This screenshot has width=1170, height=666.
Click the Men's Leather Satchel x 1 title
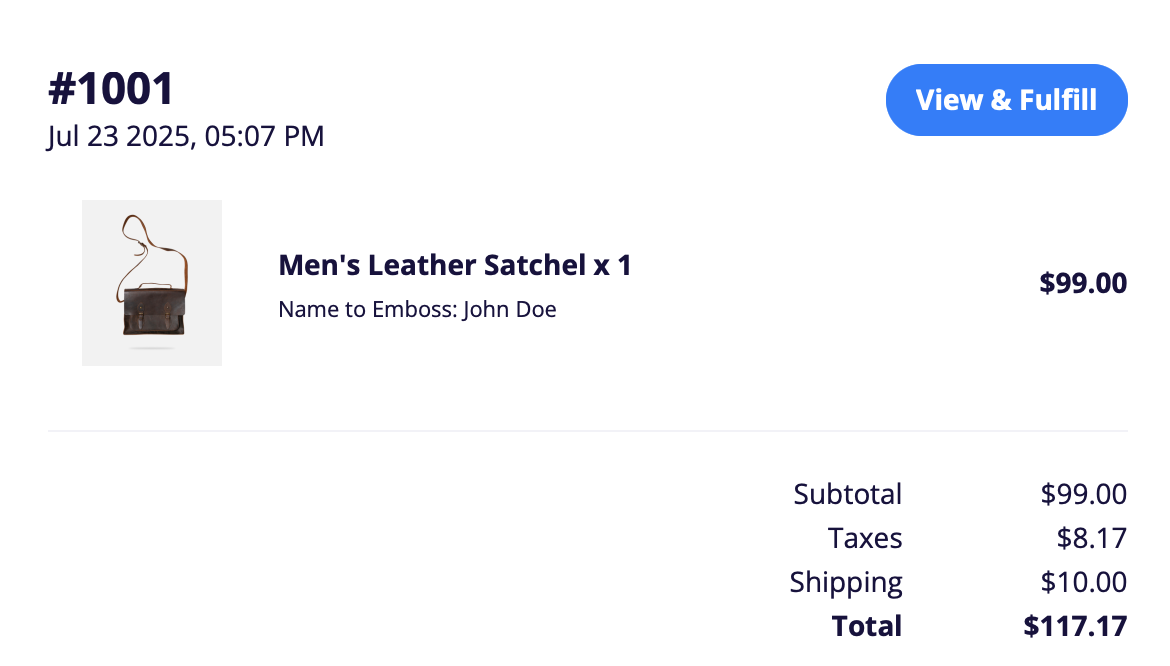click(x=455, y=265)
